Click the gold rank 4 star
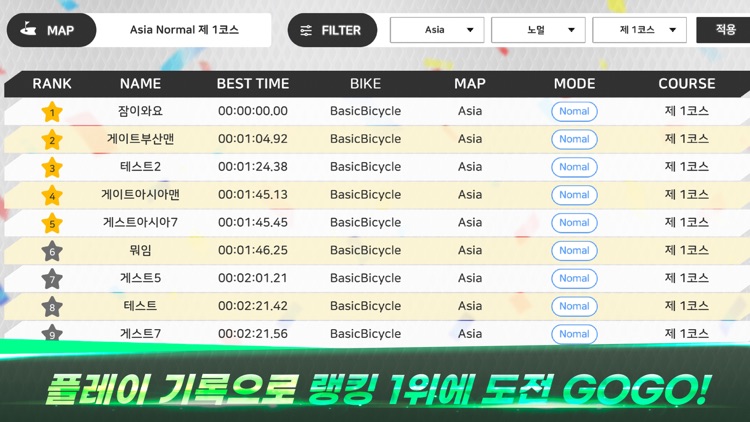The image size is (750, 422). point(52,196)
